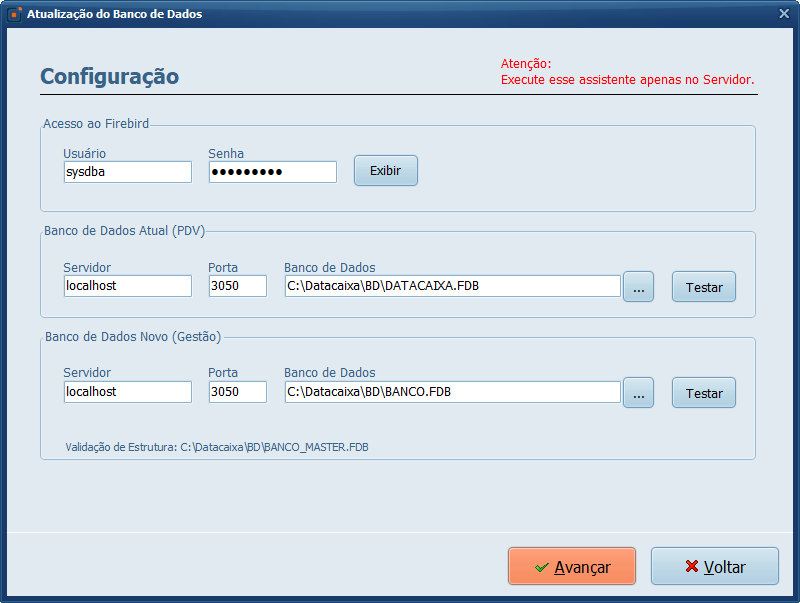Click the BANCO.FDB database path field
The height and width of the screenshot is (603, 800).
coord(452,392)
